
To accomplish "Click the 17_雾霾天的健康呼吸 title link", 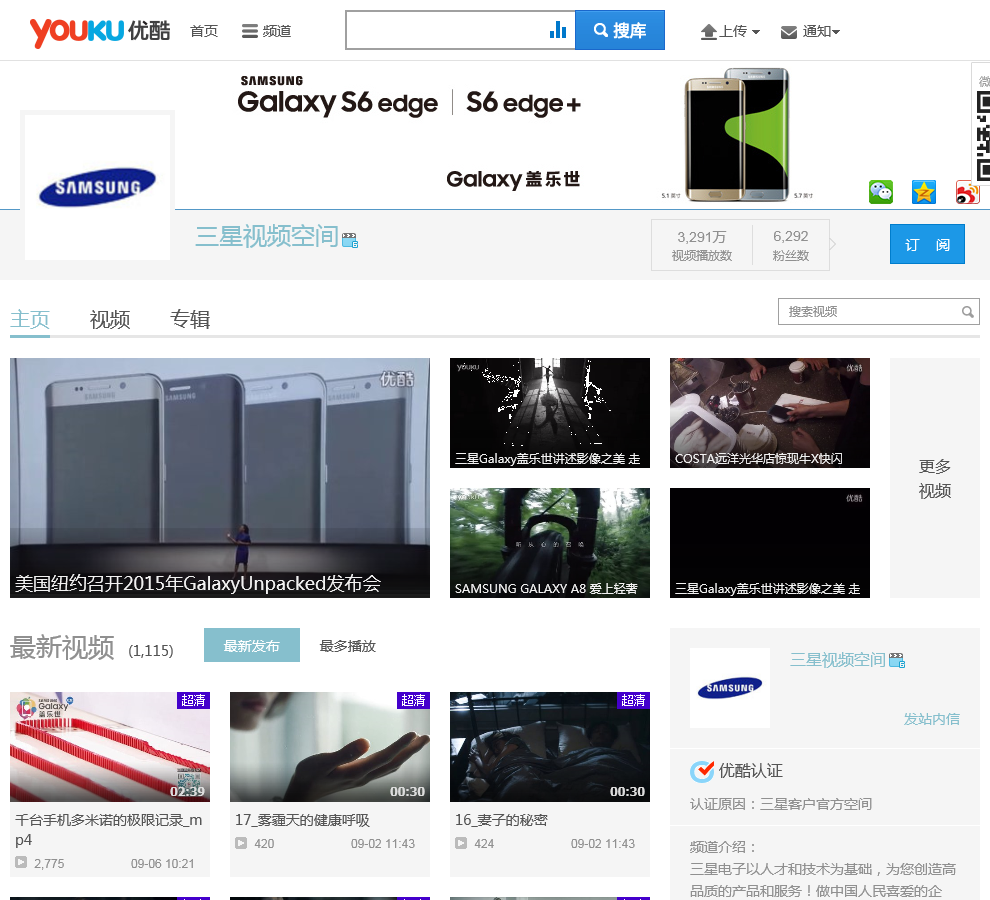I will (302, 820).
